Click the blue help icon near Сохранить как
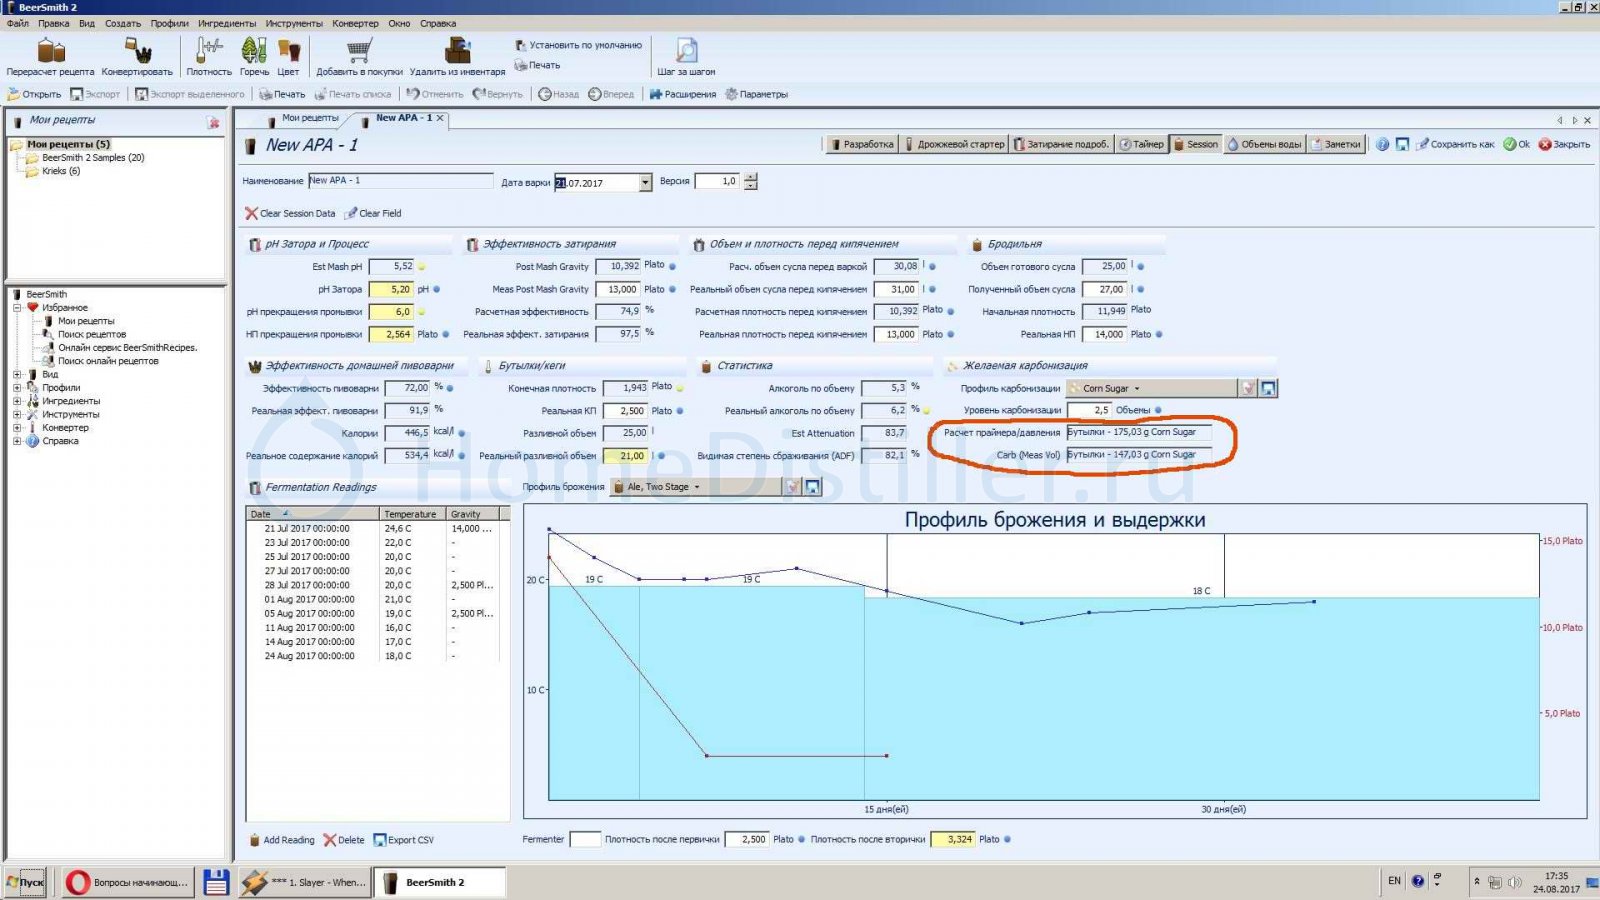Viewport: 1600px width, 900px height. coord(1382,144)
